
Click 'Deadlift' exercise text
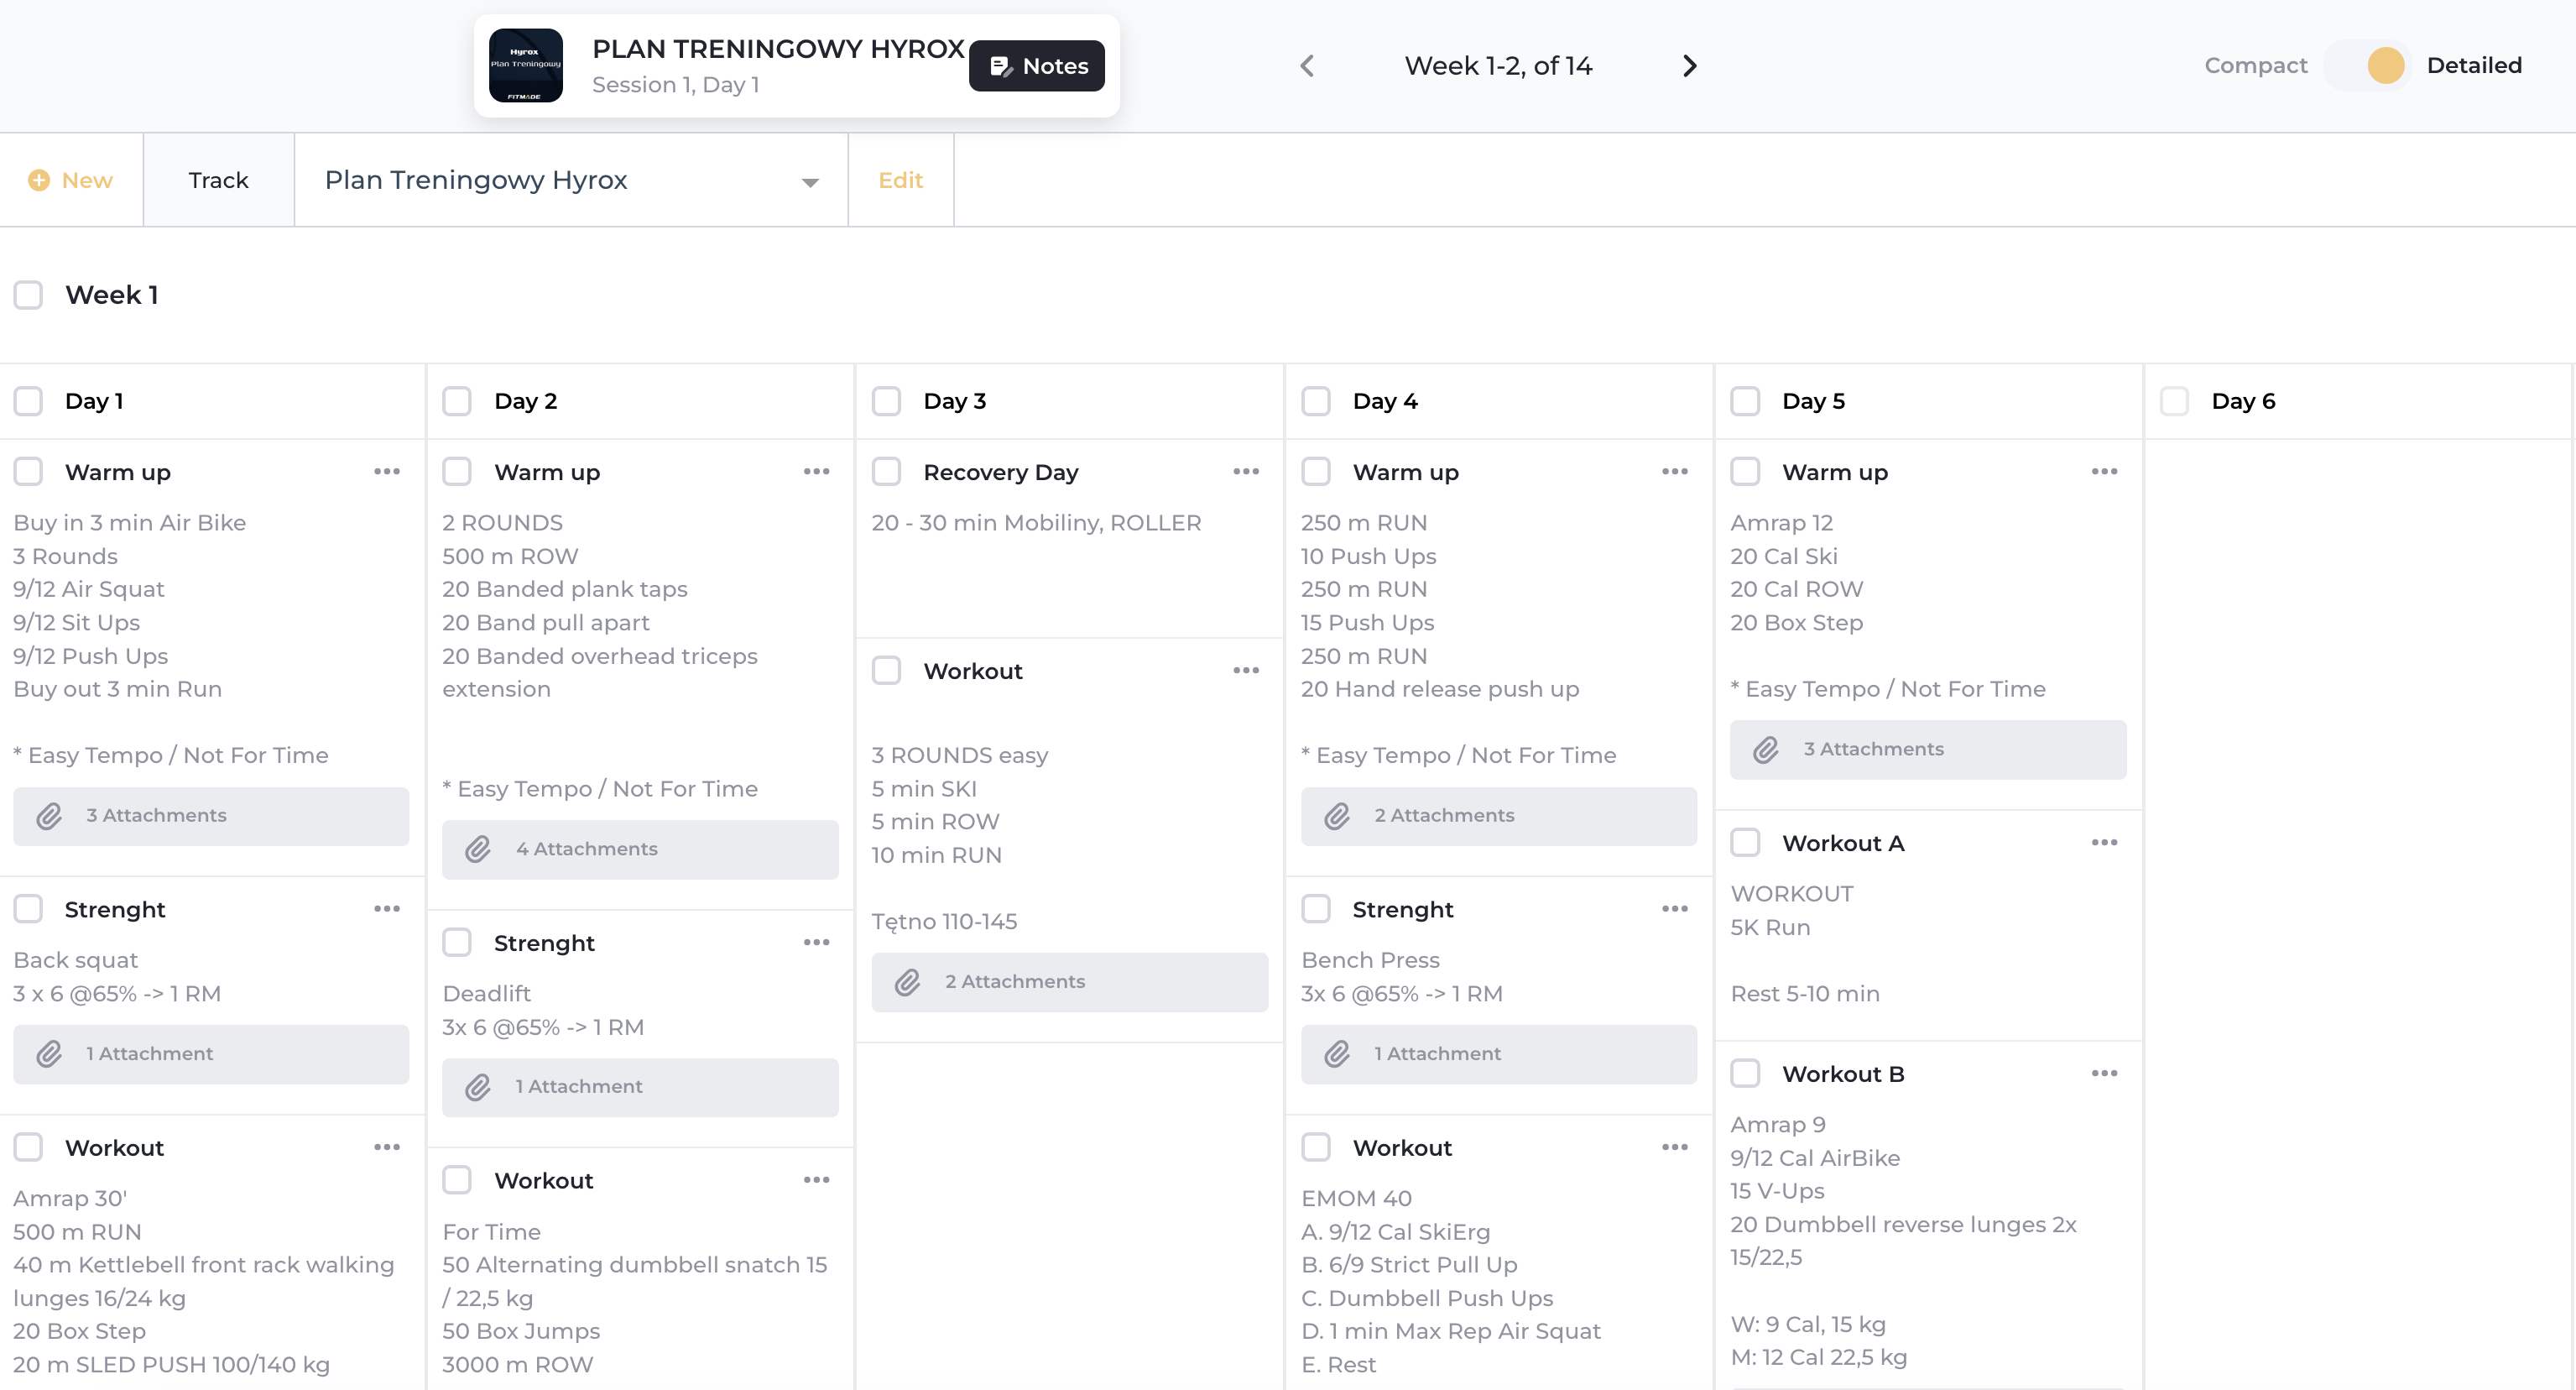(x=486, y=993)
